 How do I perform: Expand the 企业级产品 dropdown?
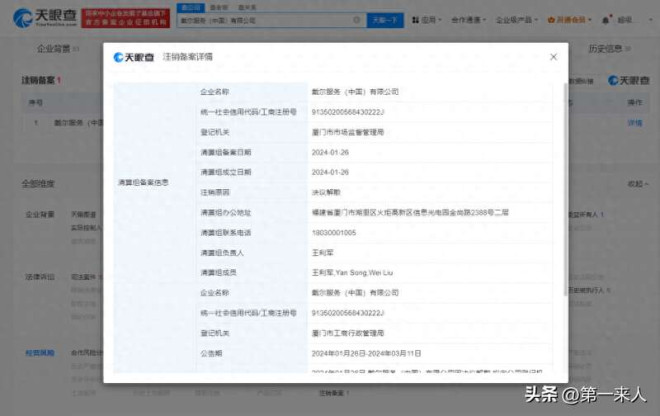tap(516, 19)
